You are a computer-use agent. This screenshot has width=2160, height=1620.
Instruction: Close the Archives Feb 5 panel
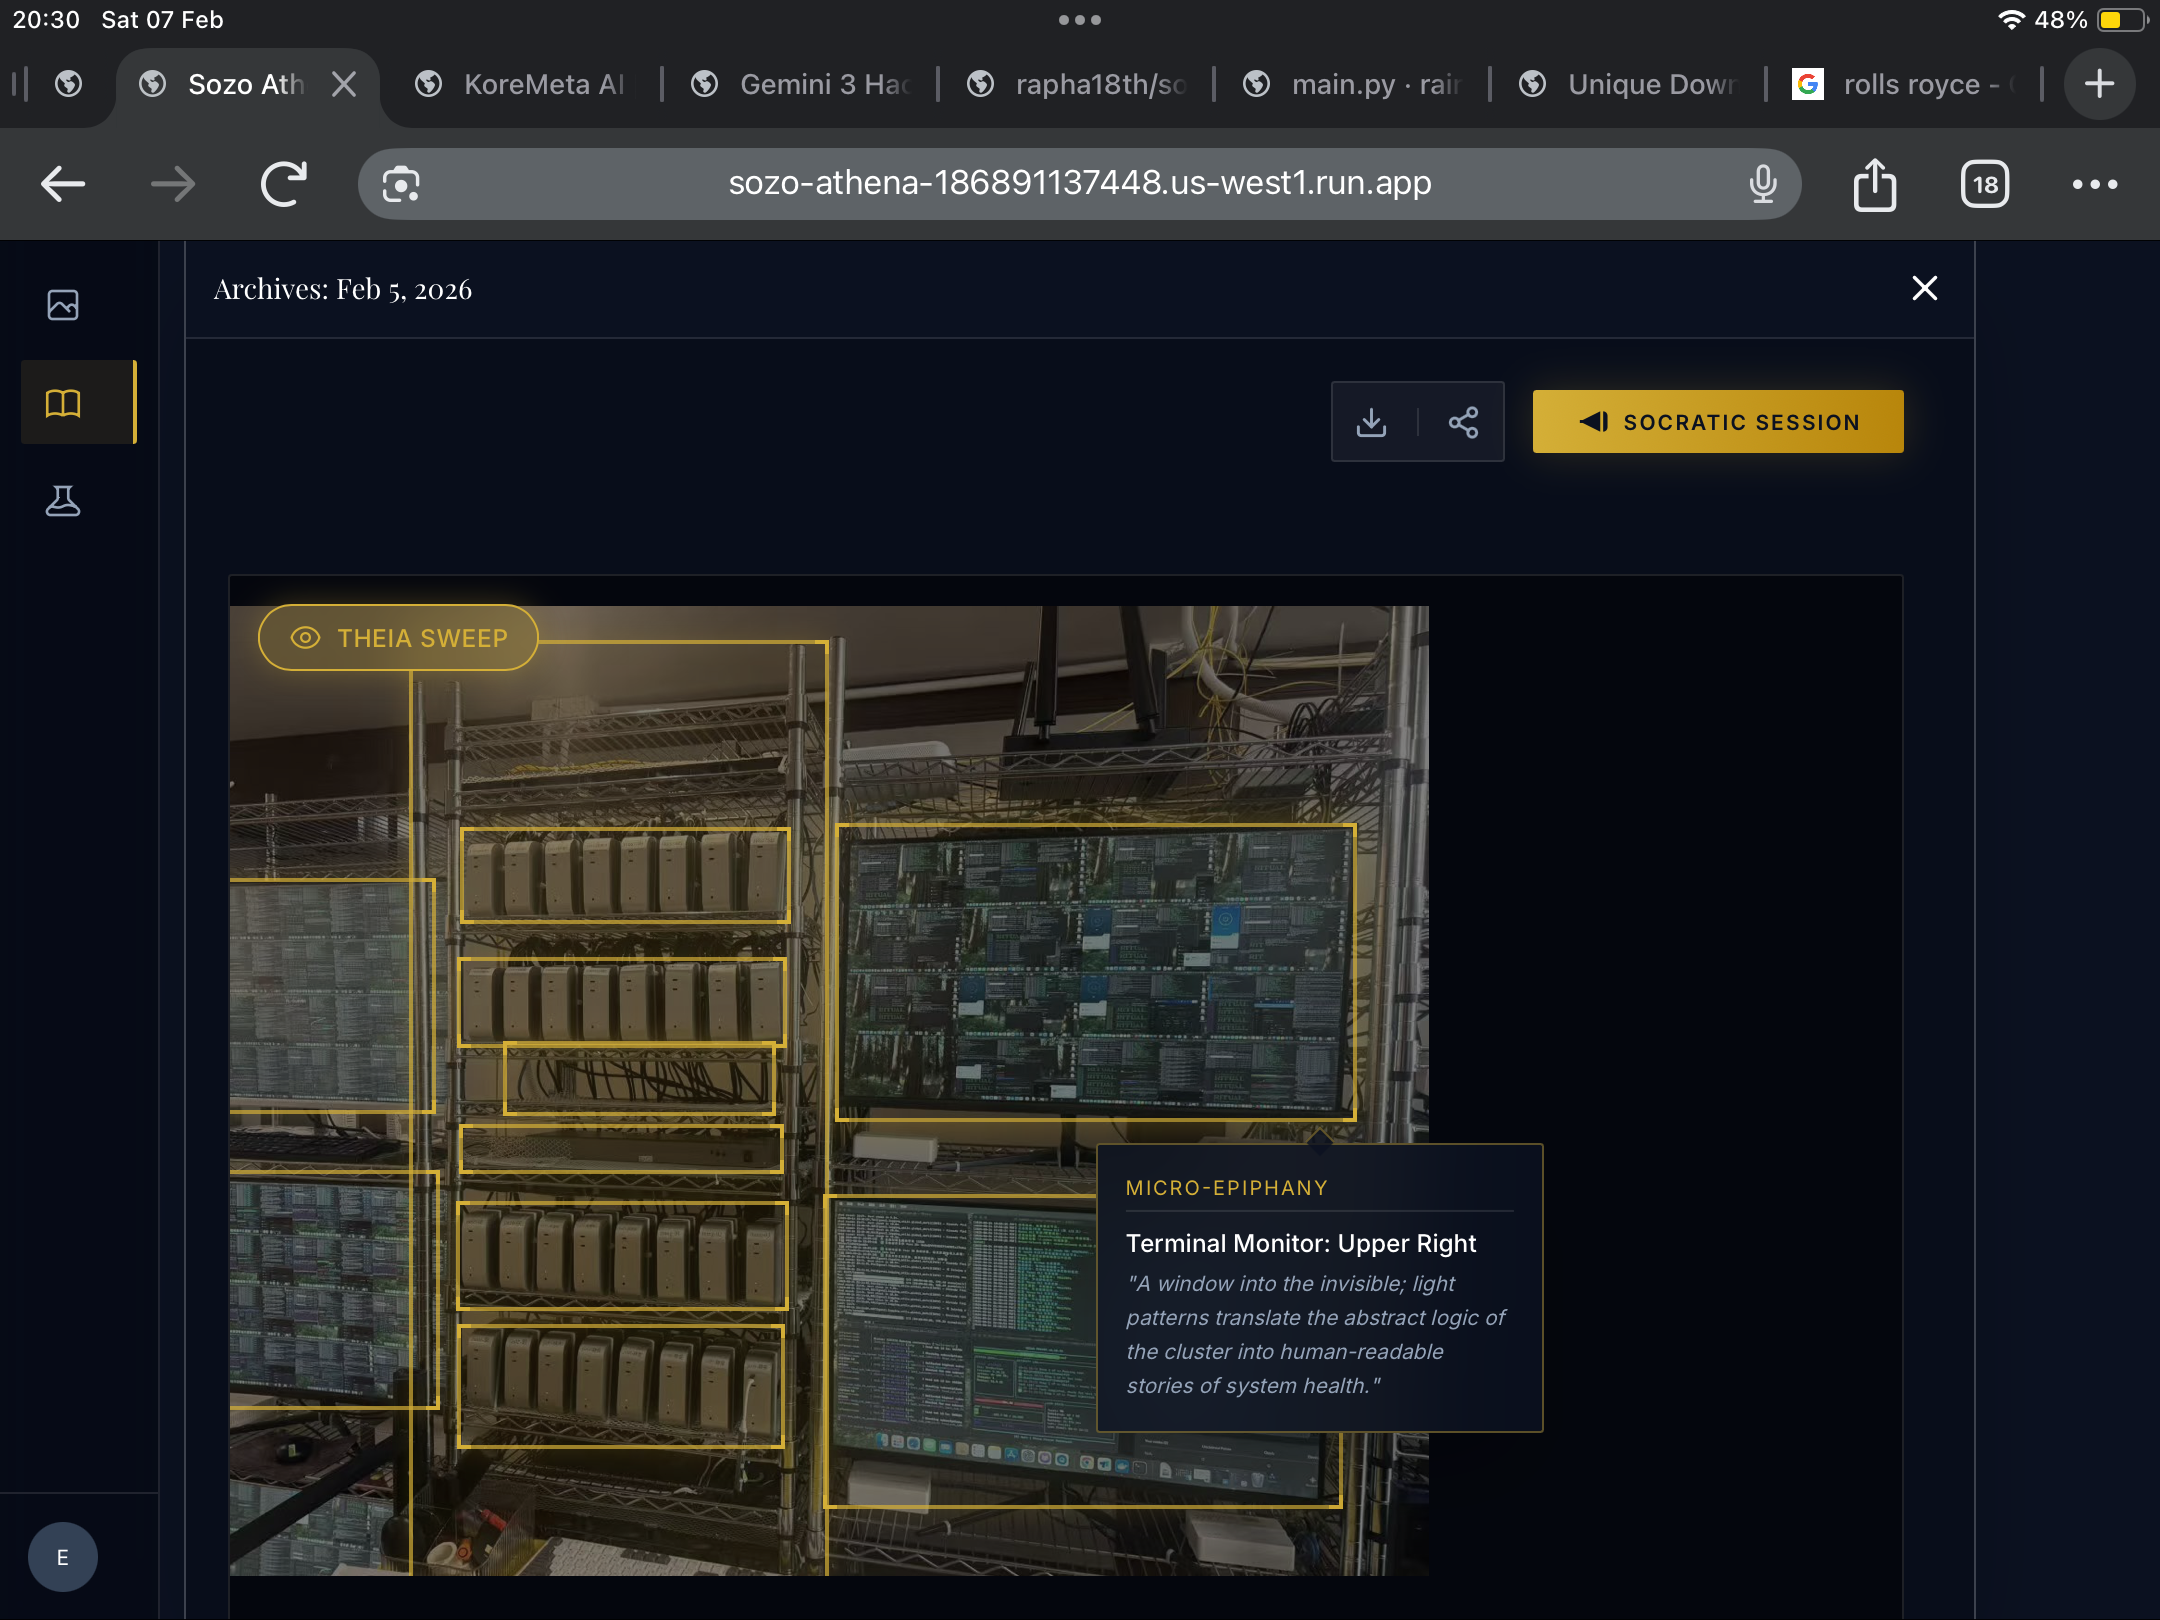(1924, 289)
